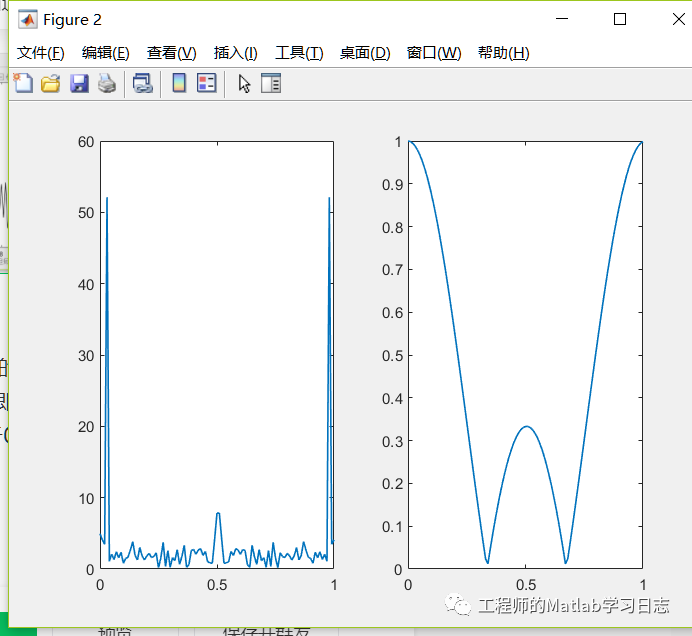This screenshot has width=692, height=636.
Task: Open the Property Inspector panel icon
Action: [271, 83]
